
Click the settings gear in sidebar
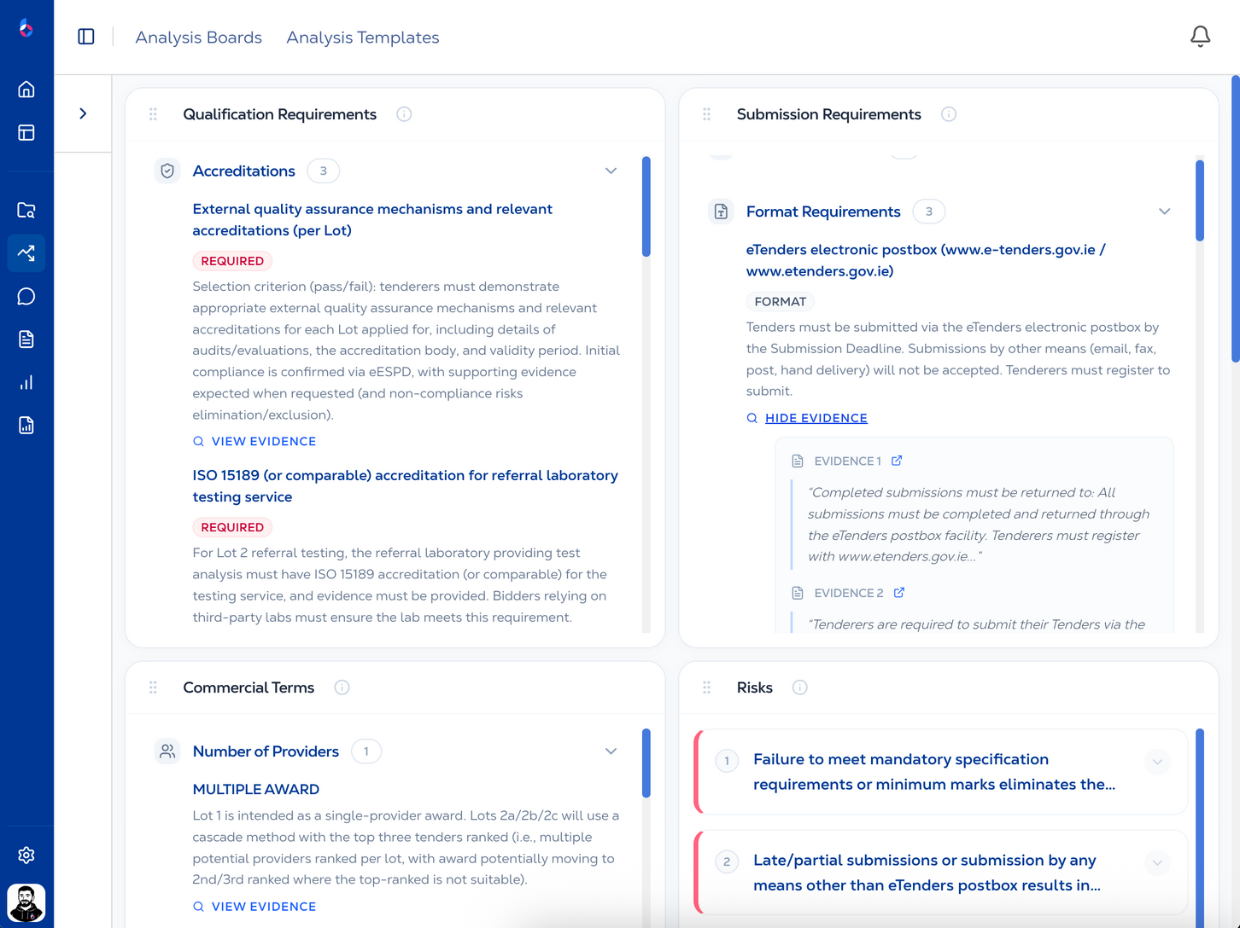(x=27, y=856)
